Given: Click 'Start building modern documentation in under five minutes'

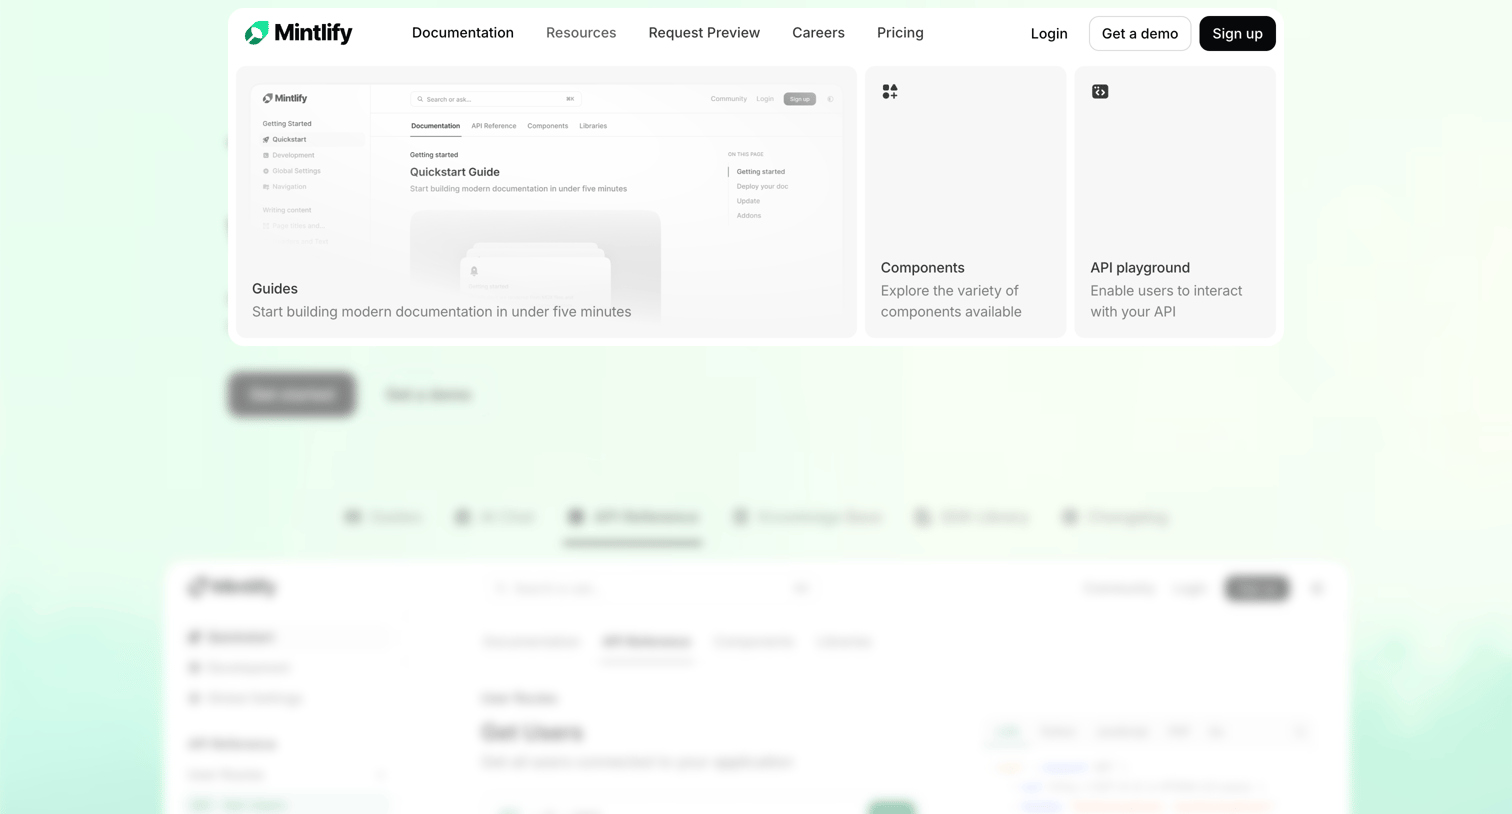Looking at the screenshot, I should tap(442, 312).
